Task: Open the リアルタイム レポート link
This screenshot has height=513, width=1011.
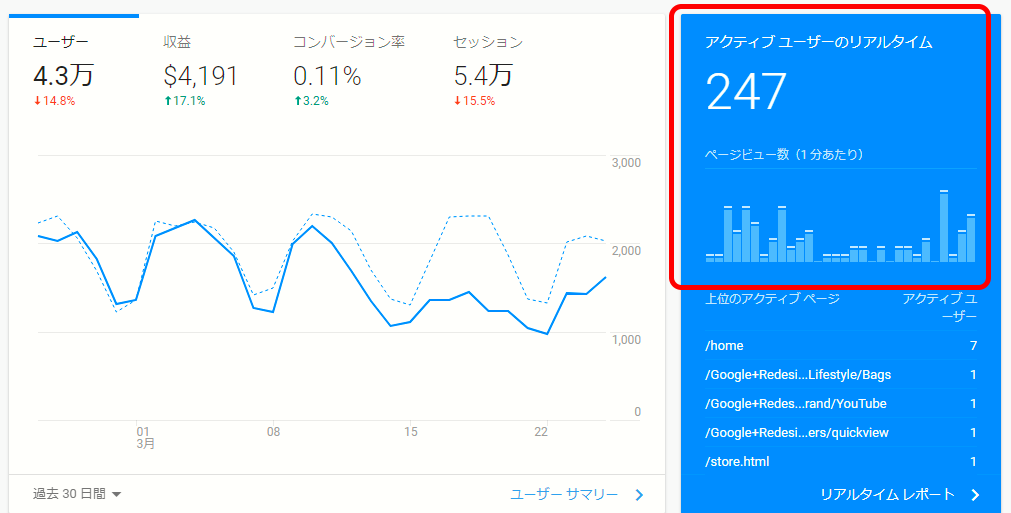Action: pyautogui.click(x=887, y=494)
